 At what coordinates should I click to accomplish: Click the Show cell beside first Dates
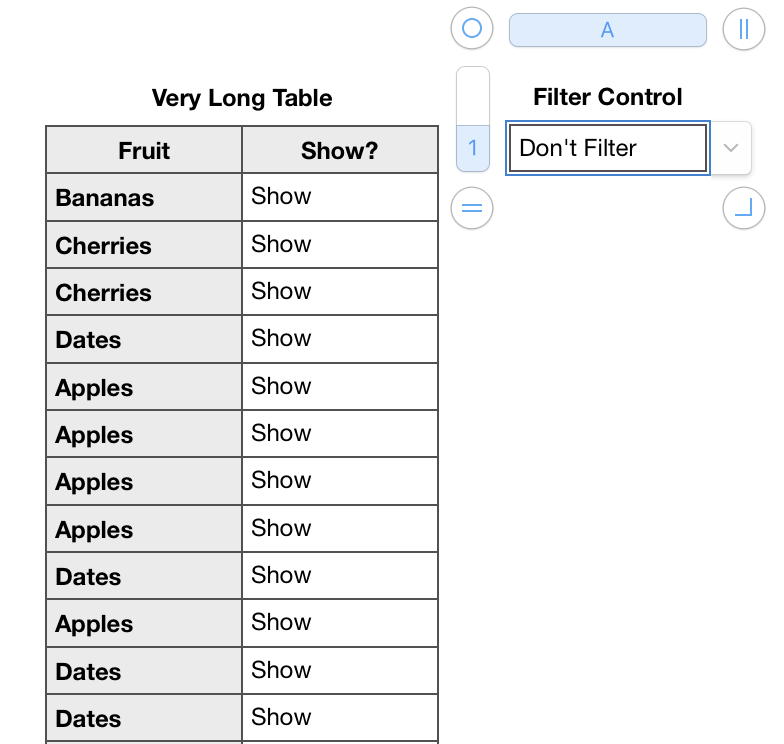click(x=339, y=339)
